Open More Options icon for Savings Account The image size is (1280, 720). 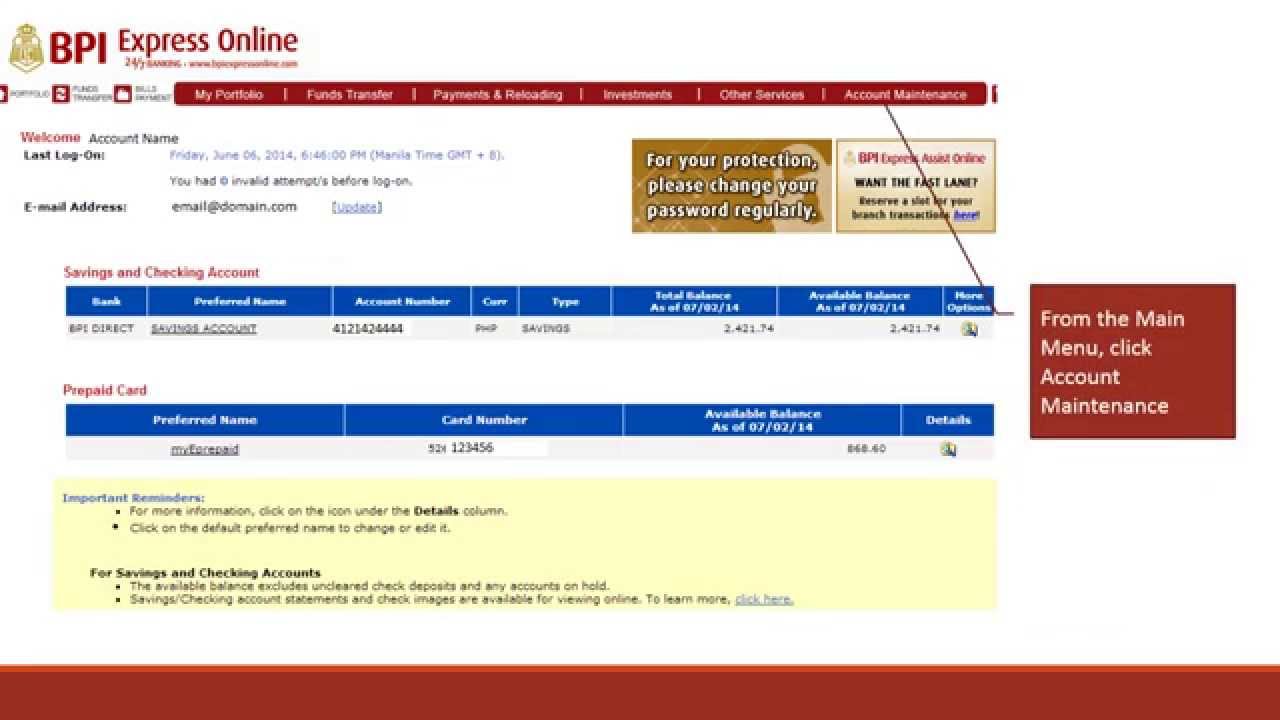(968, 329)
